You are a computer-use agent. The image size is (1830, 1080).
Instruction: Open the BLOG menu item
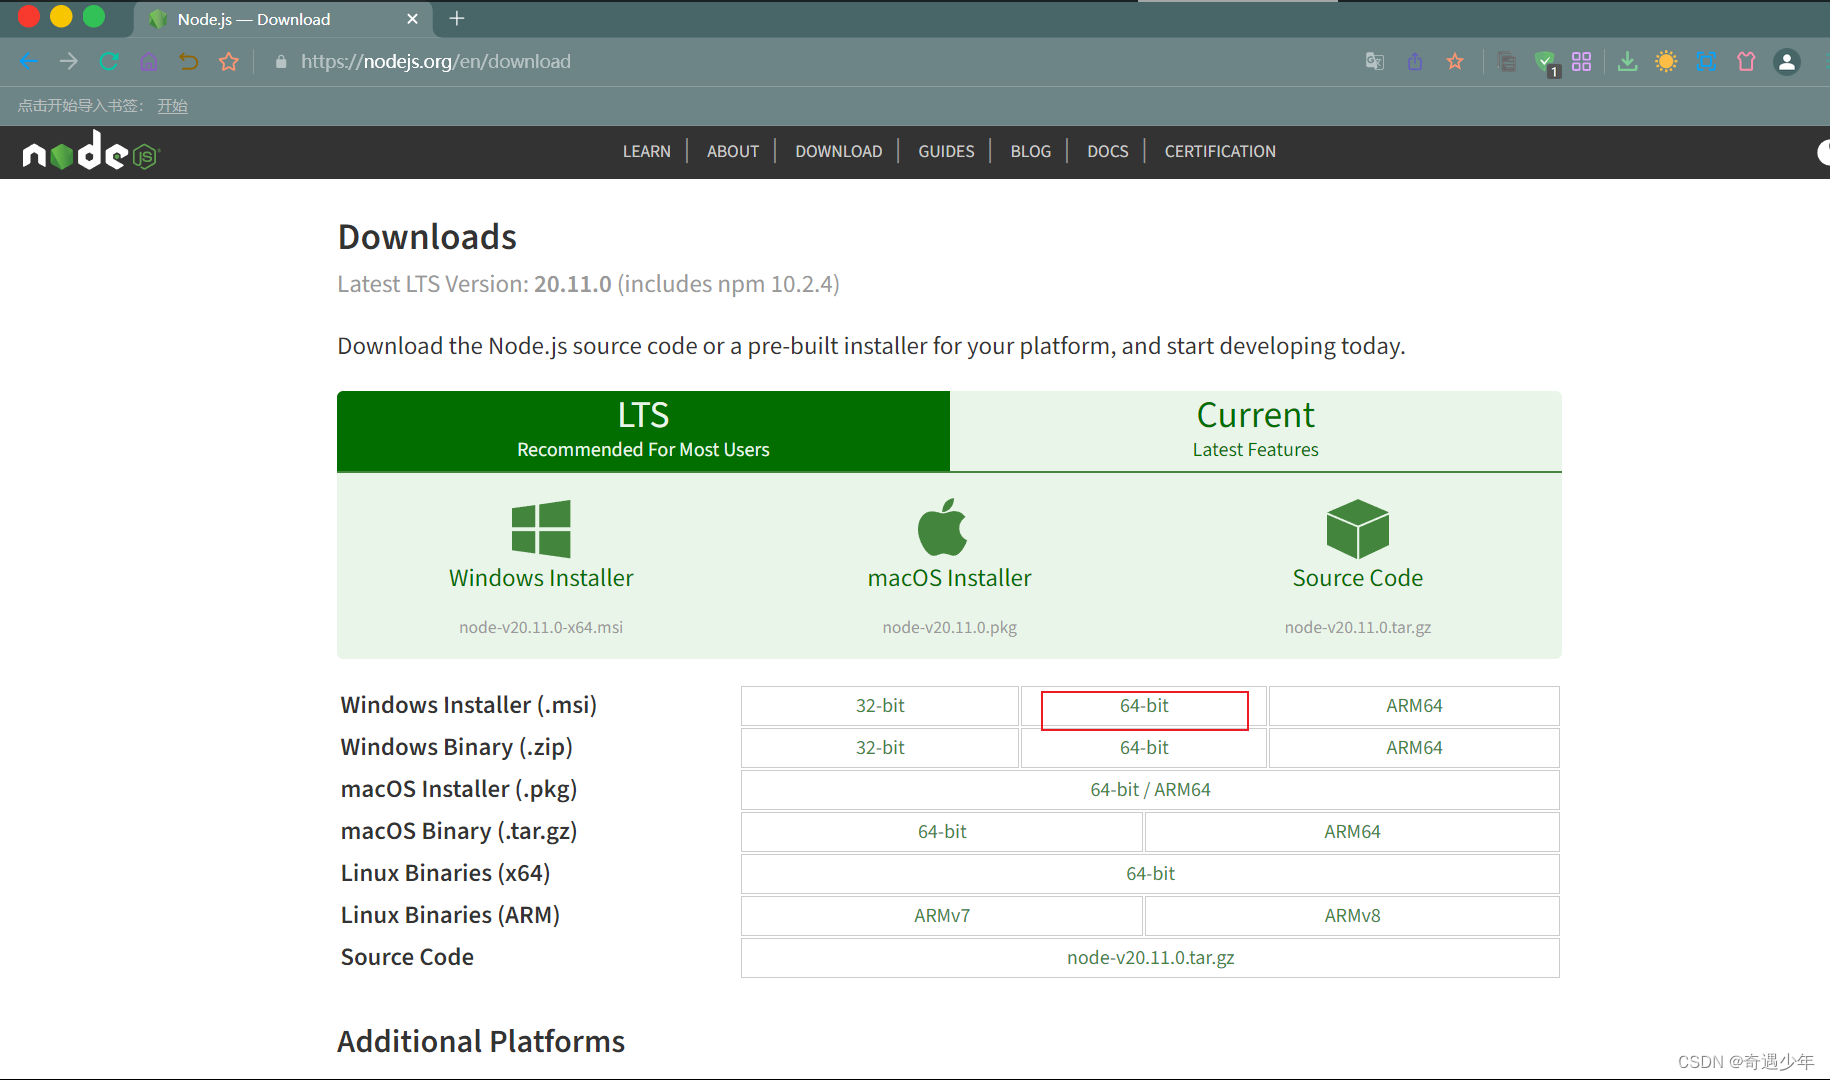1031,151
